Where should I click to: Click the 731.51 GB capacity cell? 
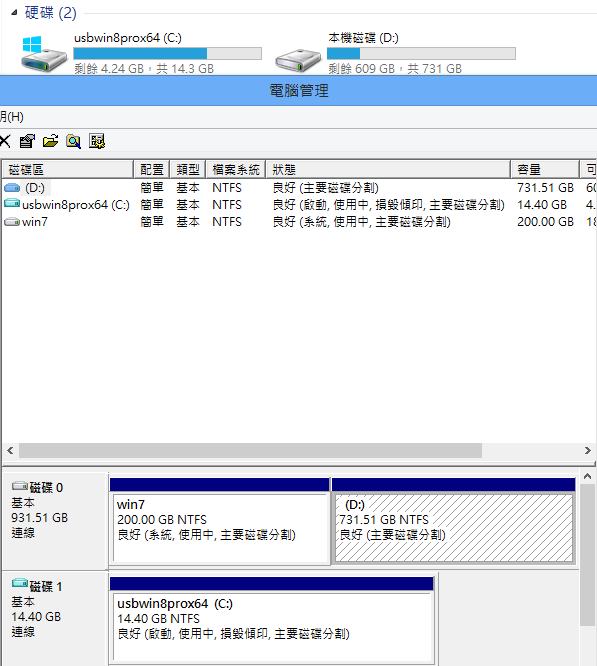tap(545, 188)
